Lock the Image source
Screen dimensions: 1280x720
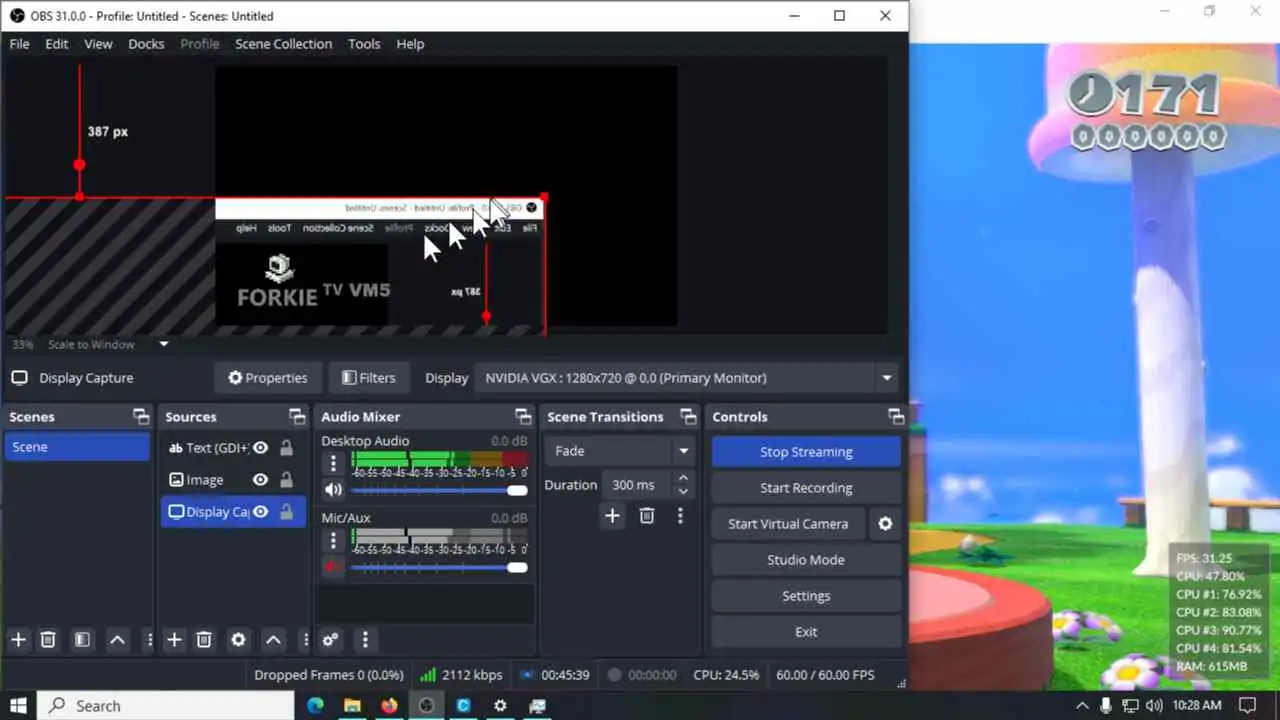pos(287,480)
